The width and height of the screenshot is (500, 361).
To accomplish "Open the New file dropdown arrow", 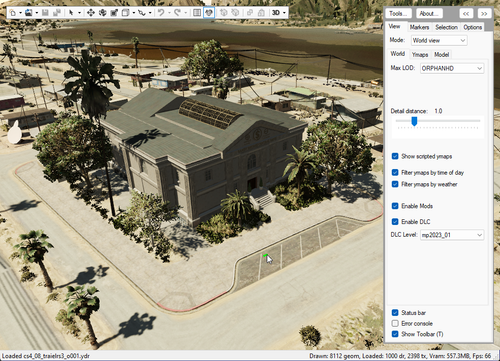I will (x=20, y=13).
